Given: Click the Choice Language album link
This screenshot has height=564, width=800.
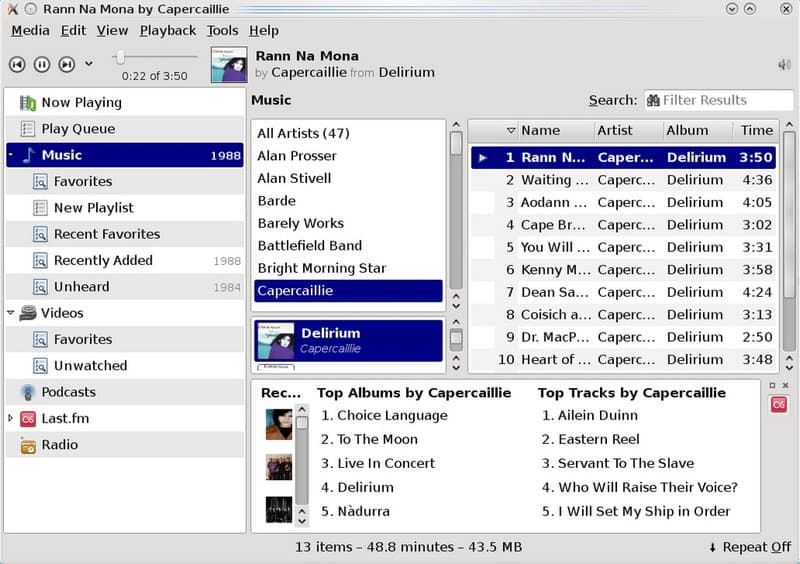Looking at the screenshot, I should pyautogui.click(x=392, y=416).
